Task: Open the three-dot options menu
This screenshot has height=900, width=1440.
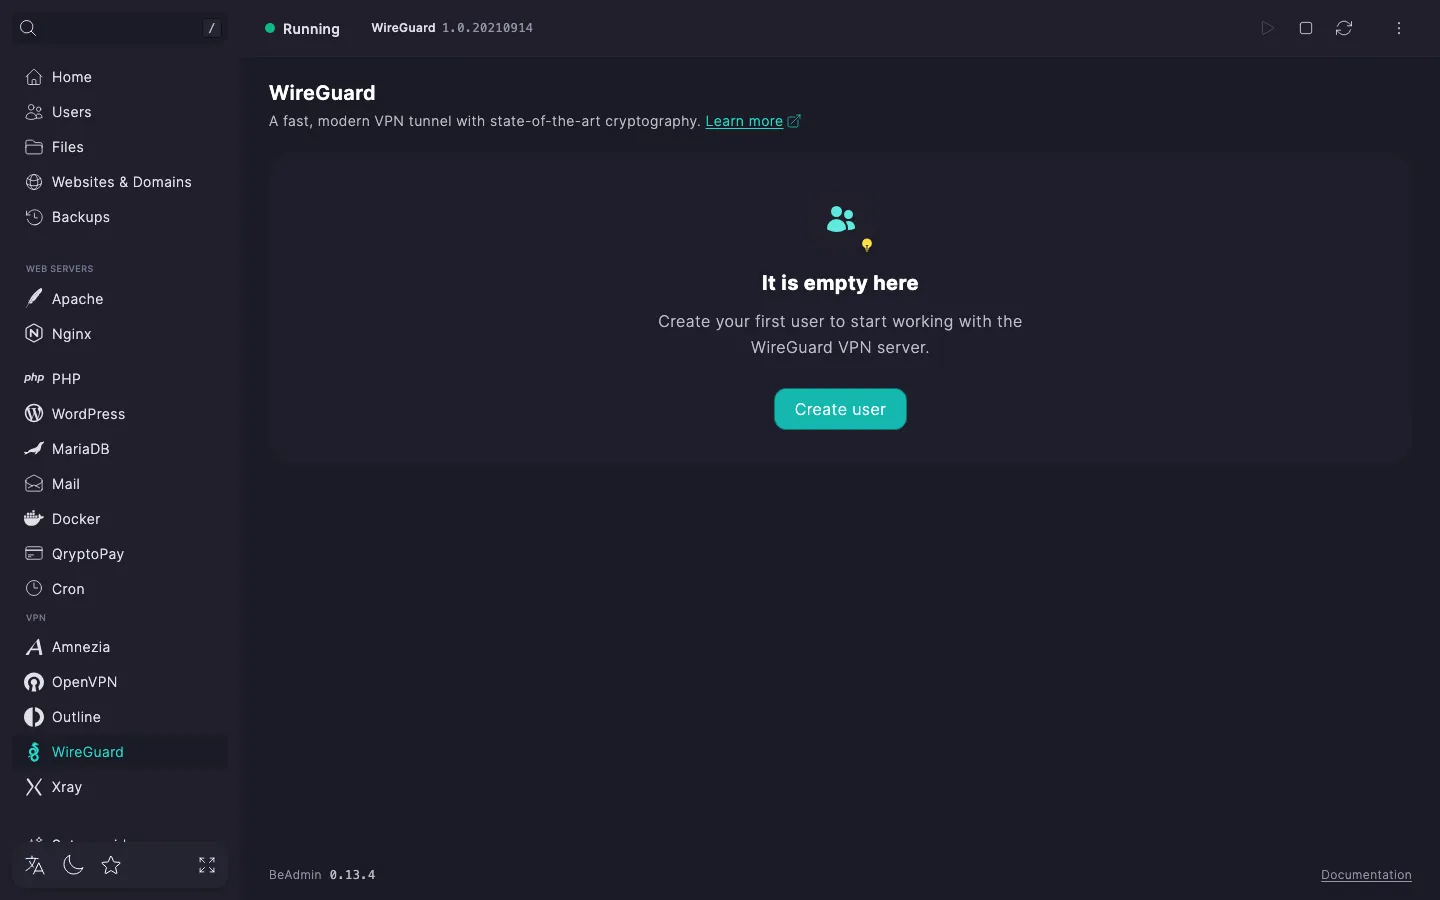Action: tap(1399, 28)
